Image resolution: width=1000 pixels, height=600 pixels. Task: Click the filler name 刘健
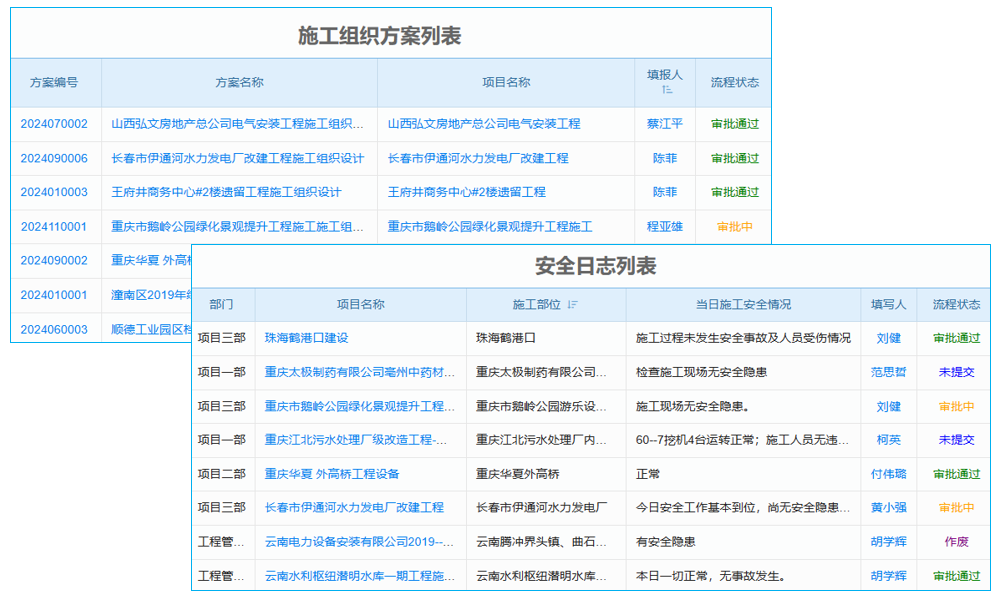pos(888,338)
